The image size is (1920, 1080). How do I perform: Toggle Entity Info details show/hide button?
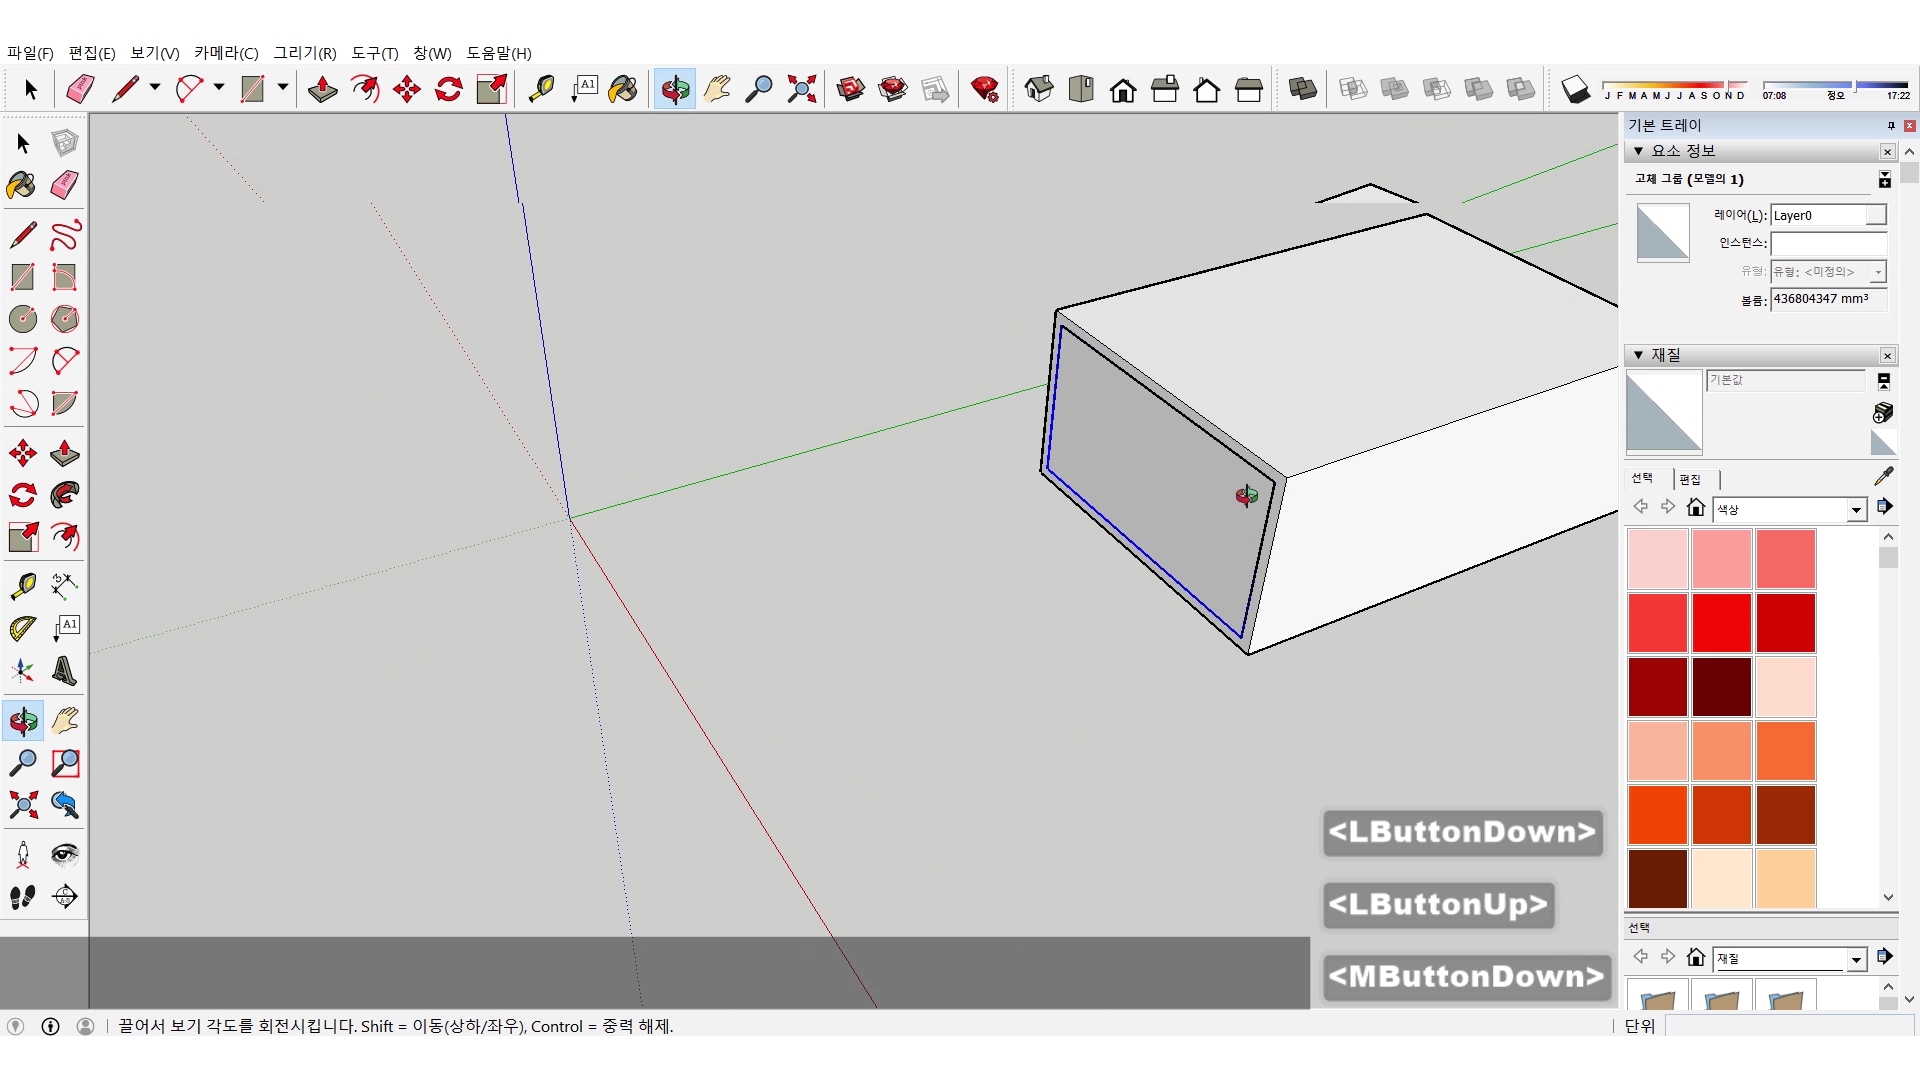1884,179
